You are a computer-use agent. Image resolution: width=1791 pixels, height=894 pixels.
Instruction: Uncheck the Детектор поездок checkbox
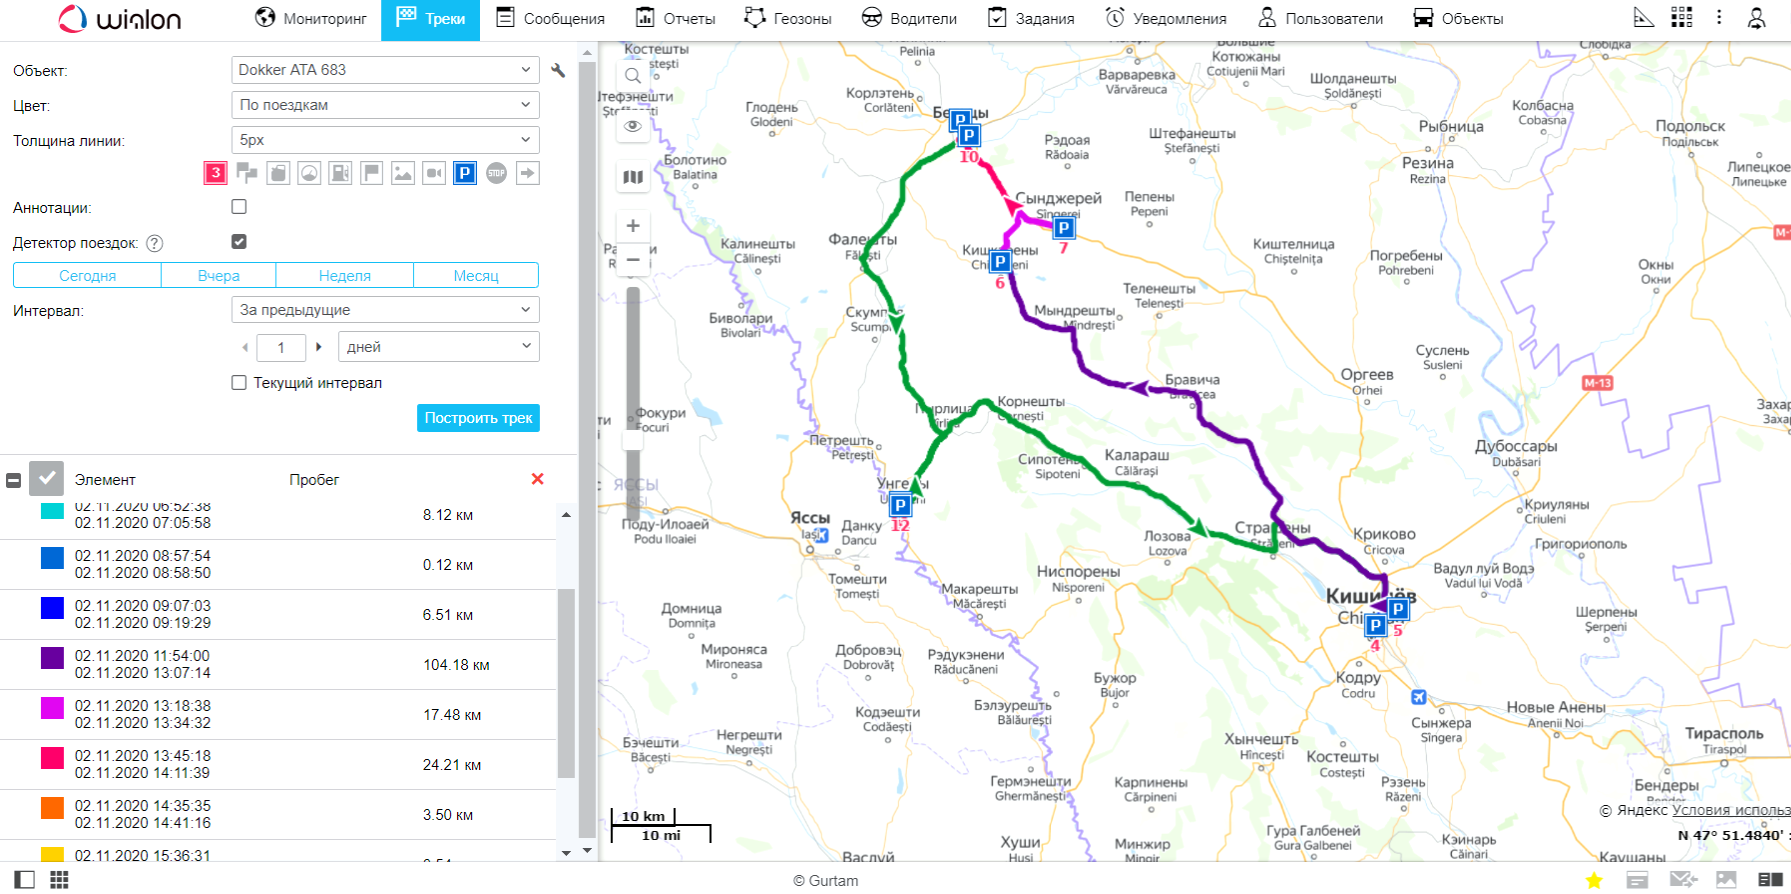239,242
